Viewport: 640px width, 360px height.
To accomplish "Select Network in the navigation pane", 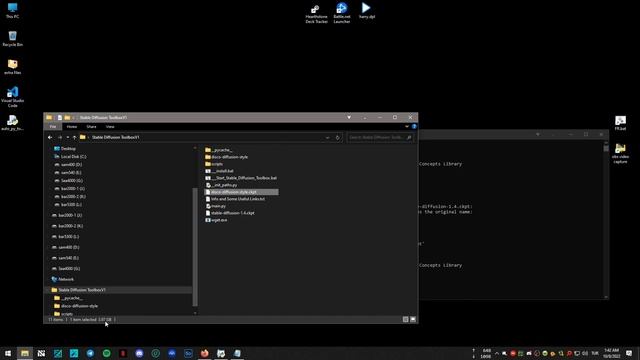I will 63,280.
